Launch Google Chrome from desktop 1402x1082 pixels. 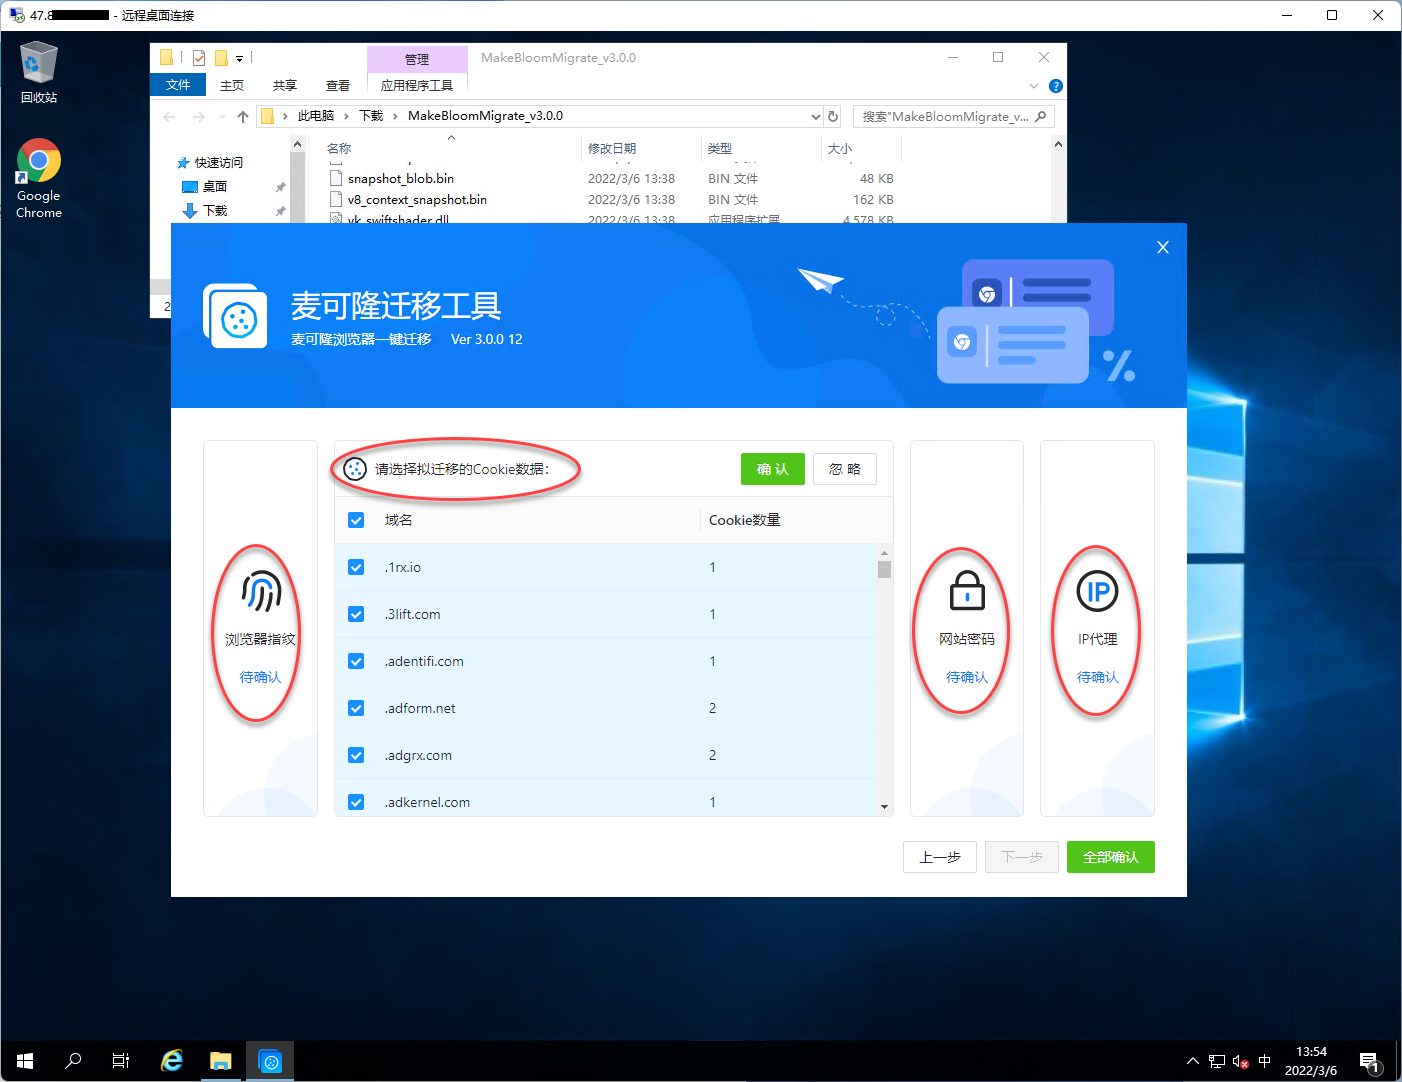coord(39,178)
